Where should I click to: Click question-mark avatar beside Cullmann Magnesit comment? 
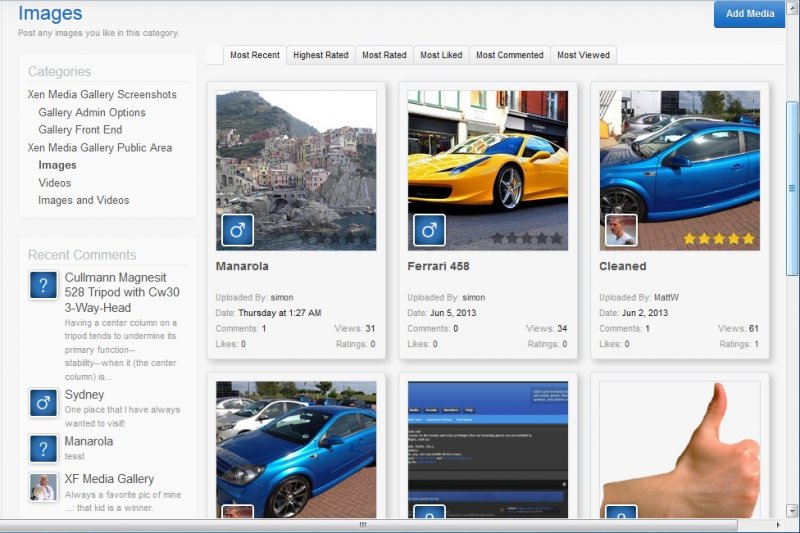click(43, 285)
